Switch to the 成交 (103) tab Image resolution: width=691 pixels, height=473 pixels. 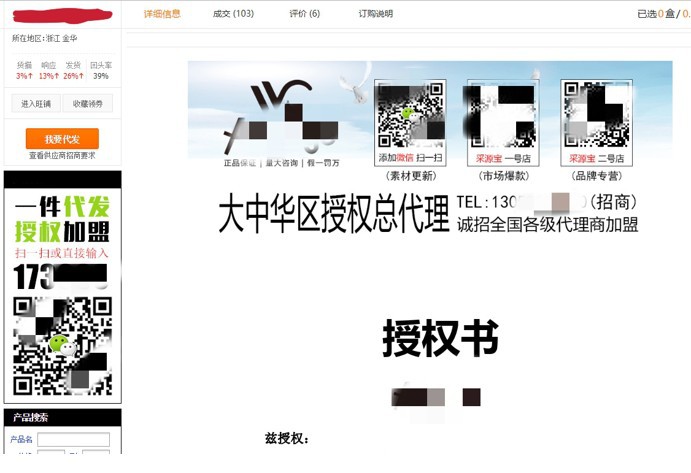pyautogui.click(x=233, y=14)
